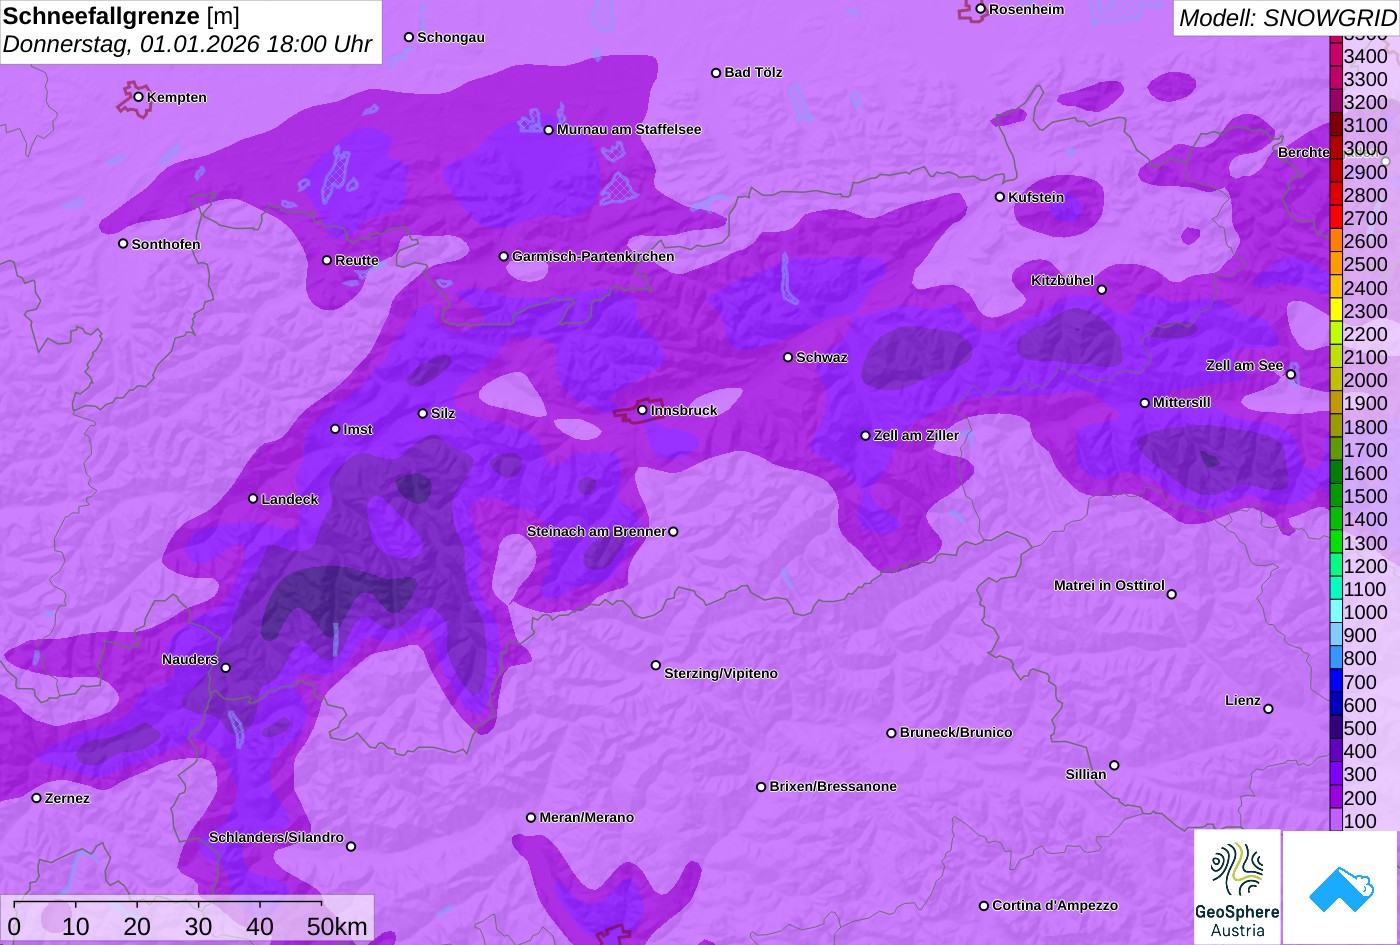The height and width of the screenshot is (945, 1400).
Task: Click the Modell: SNOWGRID label
Action: click(1287, 18)
